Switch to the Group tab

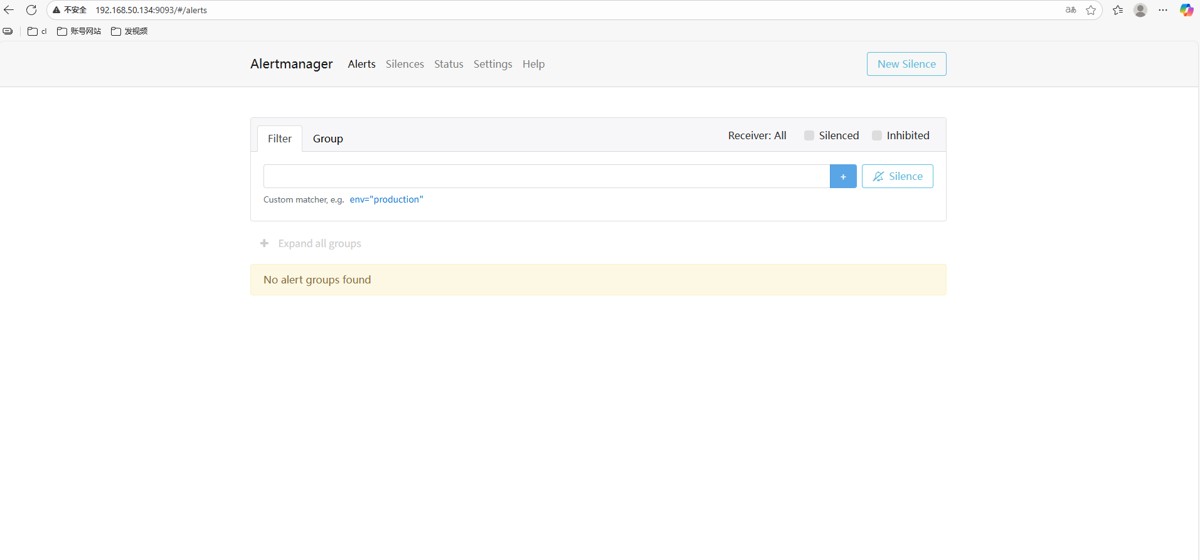(328, 139)
